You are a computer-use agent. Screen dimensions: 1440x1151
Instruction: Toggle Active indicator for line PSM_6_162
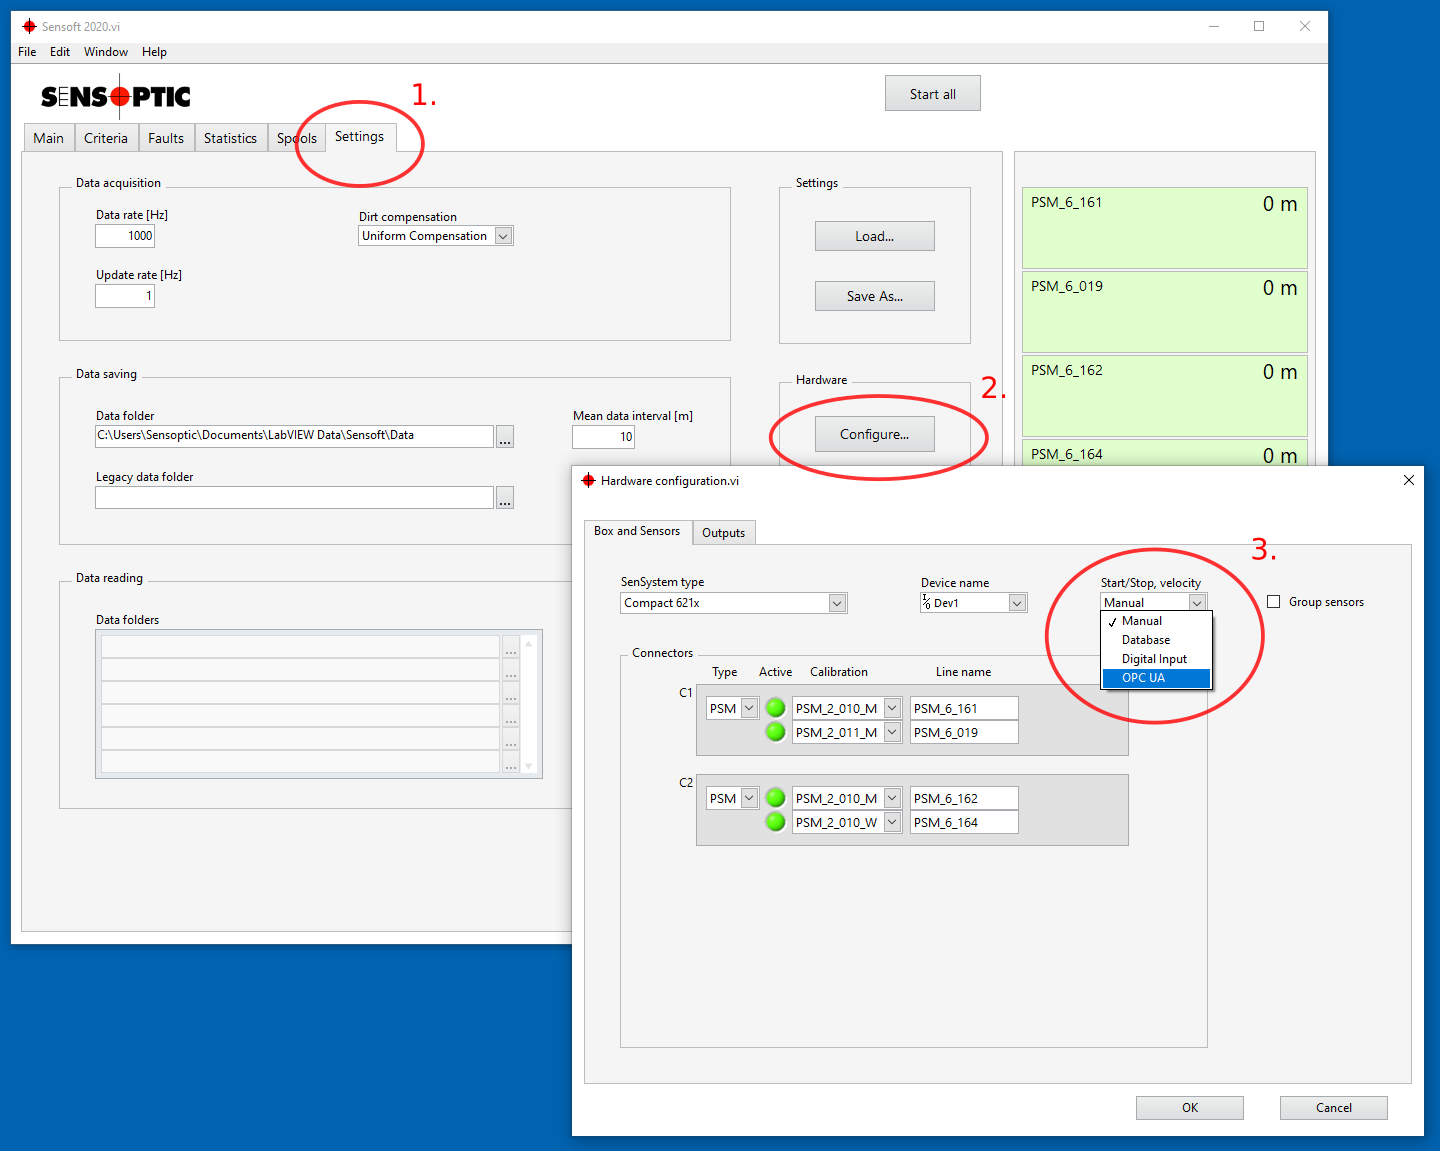[x=775, y=798]
